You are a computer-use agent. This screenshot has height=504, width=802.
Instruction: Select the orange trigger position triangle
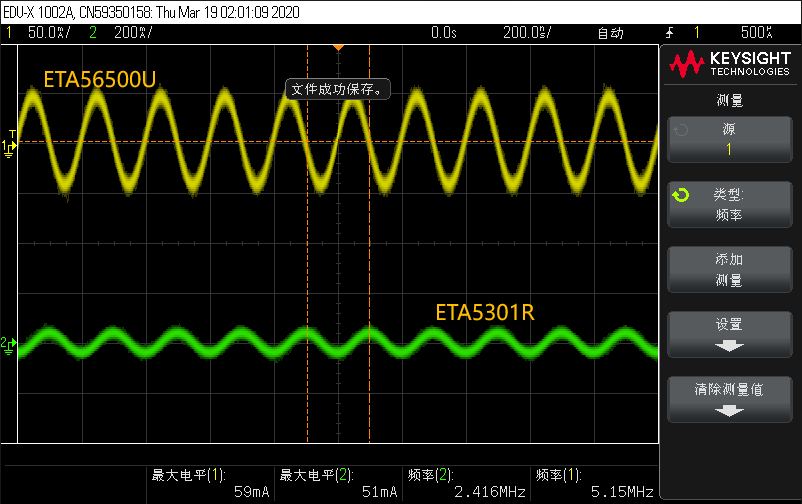pos(338,47)
